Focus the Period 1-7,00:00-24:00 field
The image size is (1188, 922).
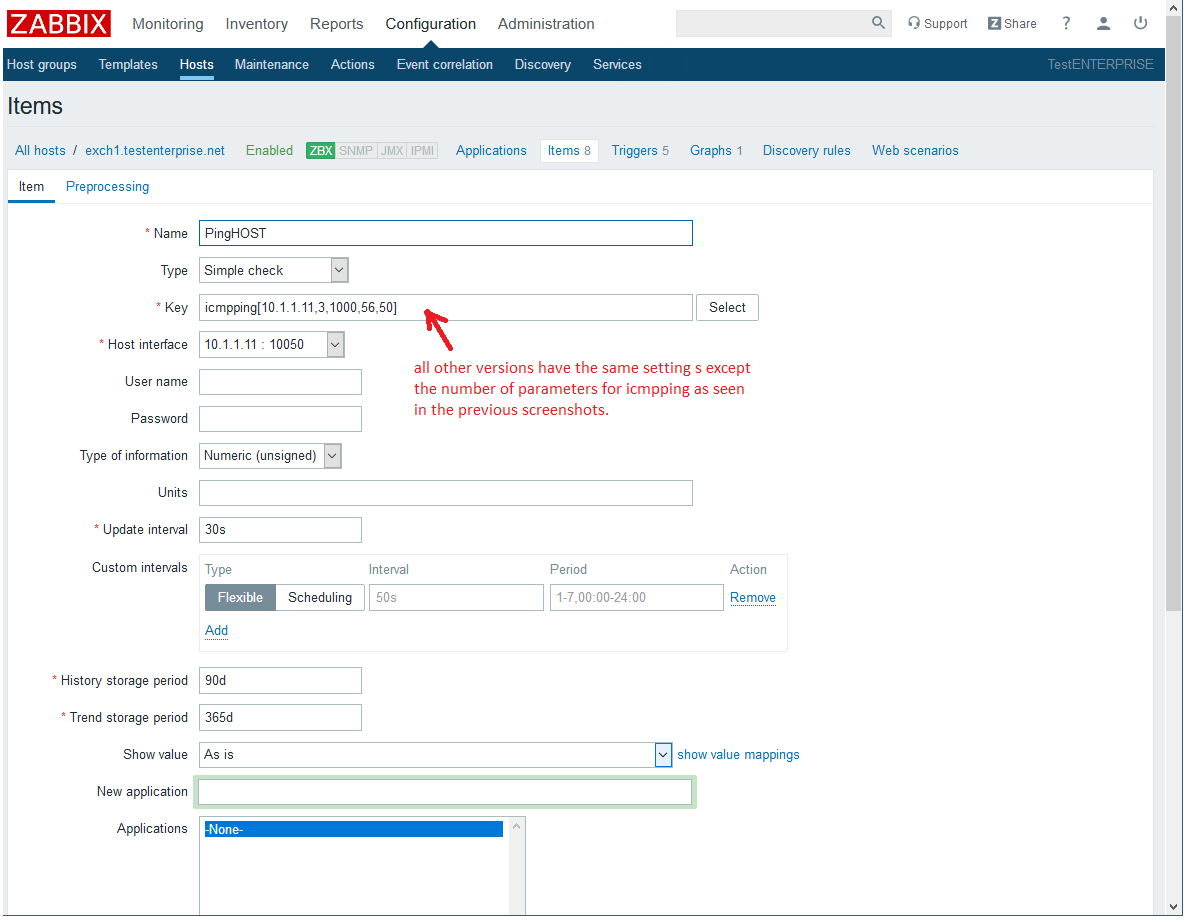point(636,598)
